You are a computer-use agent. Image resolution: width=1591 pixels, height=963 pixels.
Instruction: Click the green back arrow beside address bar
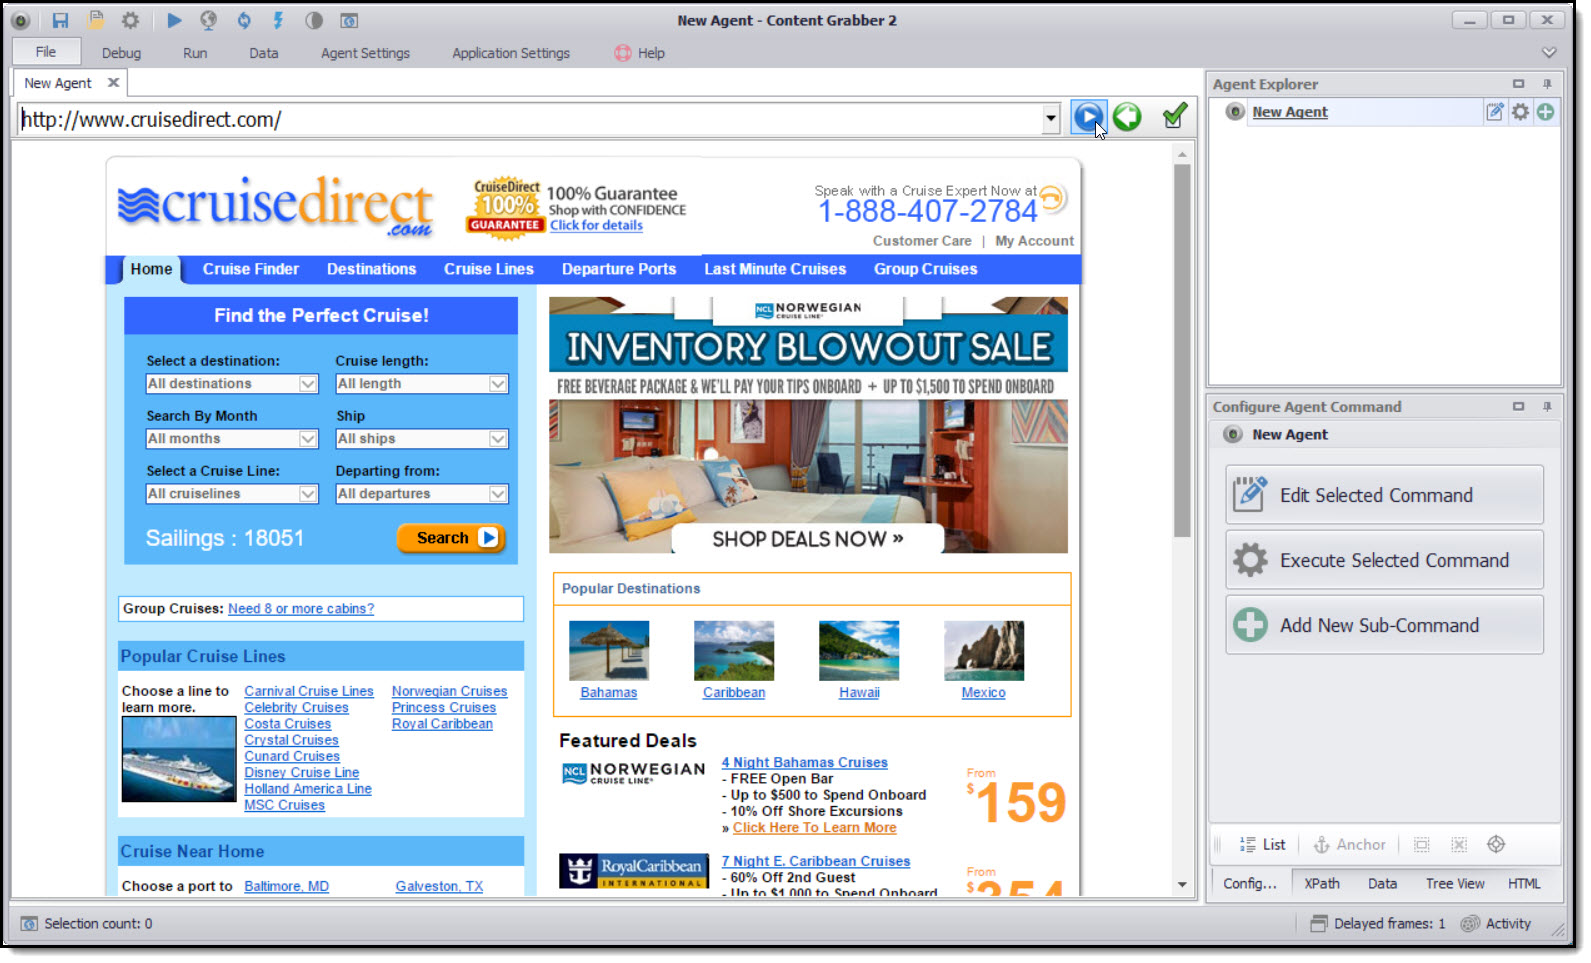click(x=1127, y=117)
